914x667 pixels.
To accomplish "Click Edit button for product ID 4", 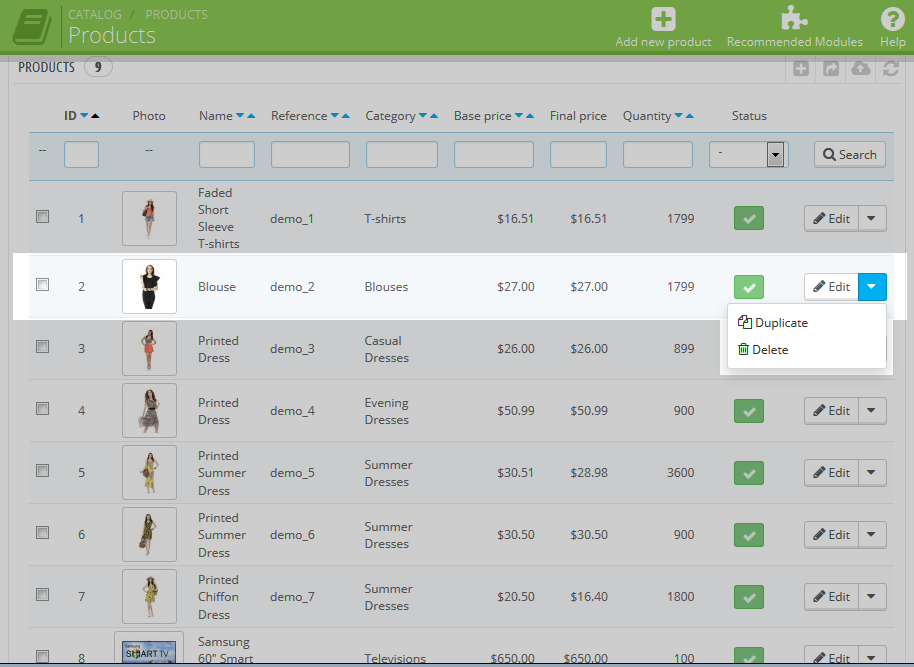I will coord(831,411).
